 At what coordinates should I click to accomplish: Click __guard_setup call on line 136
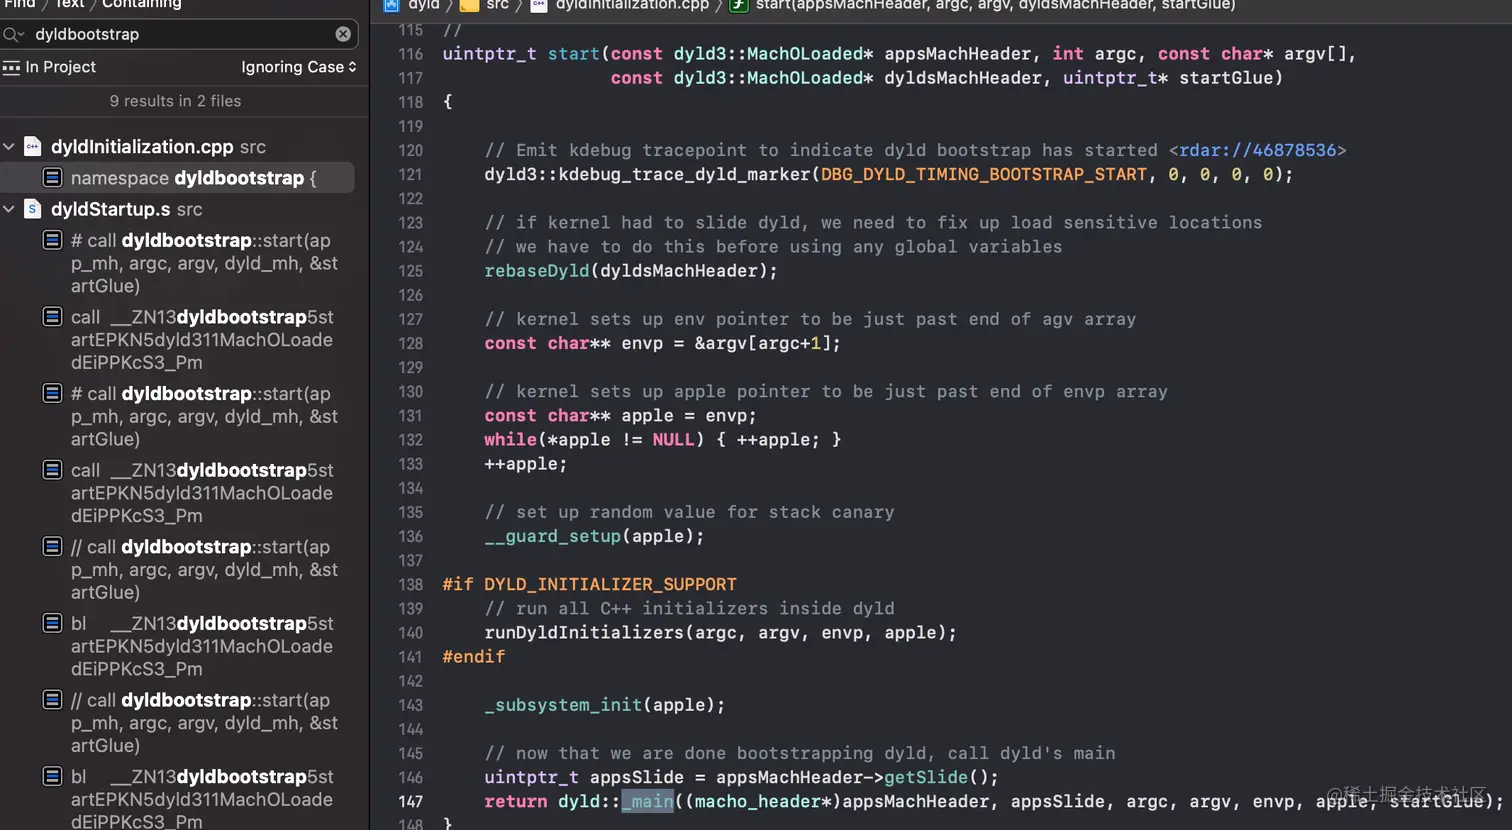(553, 536)
